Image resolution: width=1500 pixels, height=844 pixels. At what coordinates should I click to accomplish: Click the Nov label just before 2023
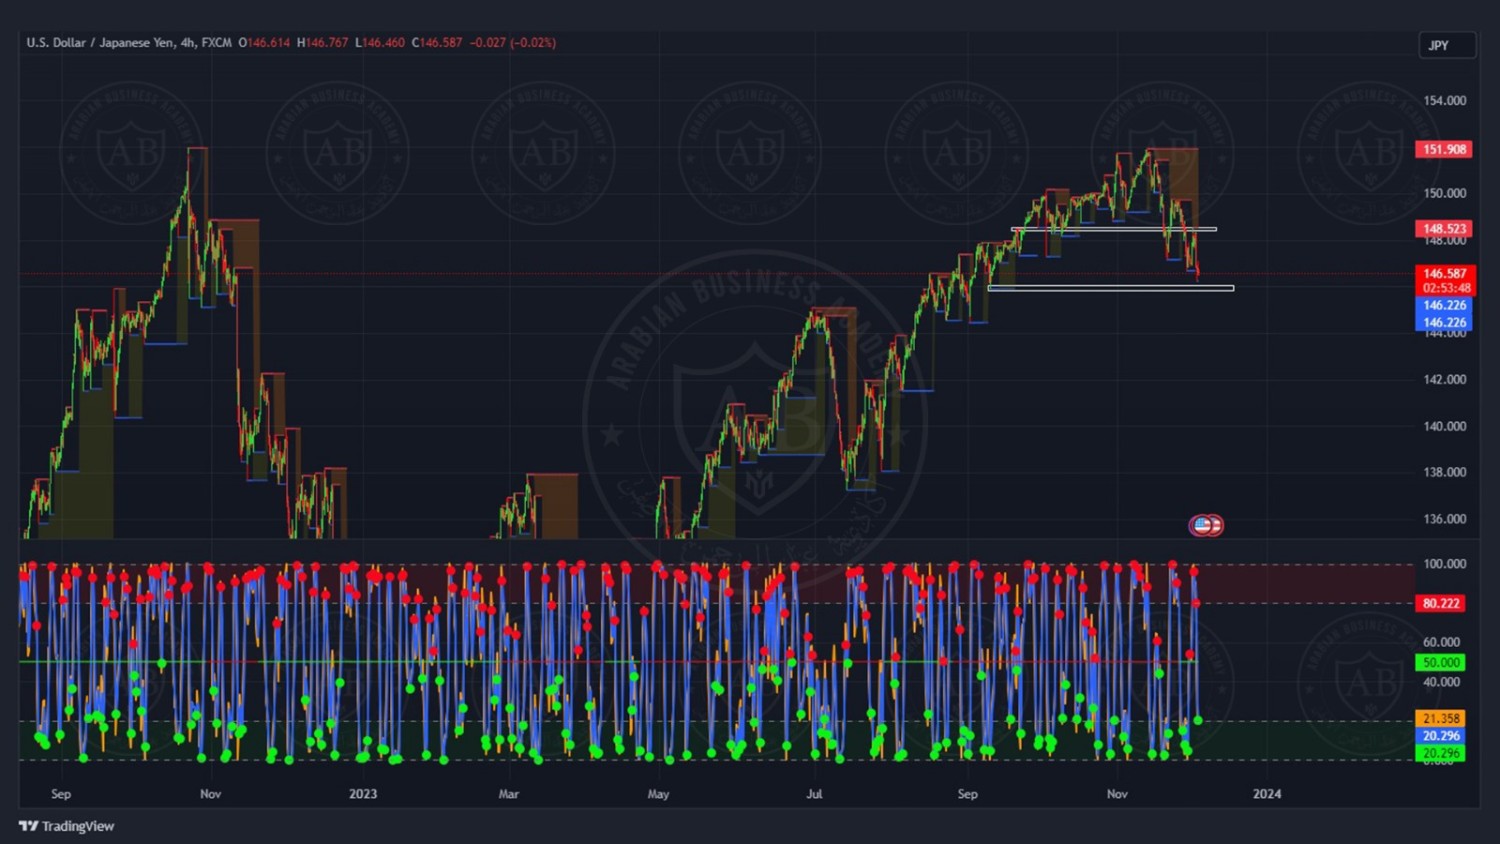pyautogui.click(x=210, y=794)
